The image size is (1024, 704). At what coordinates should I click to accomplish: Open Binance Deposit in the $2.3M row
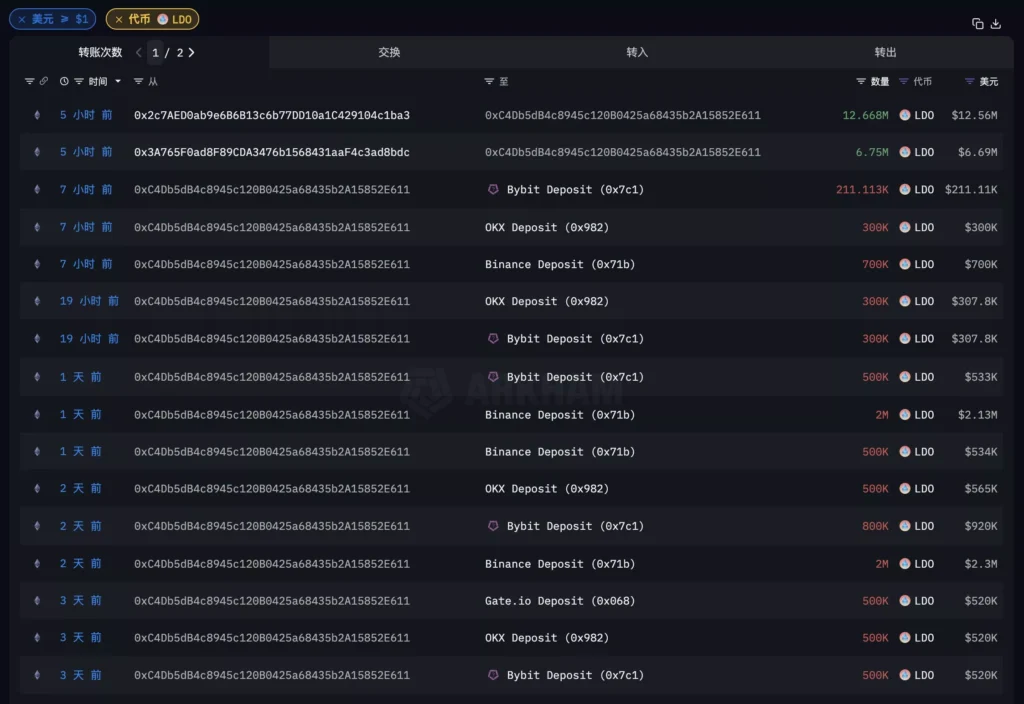(x=560, y=564)
